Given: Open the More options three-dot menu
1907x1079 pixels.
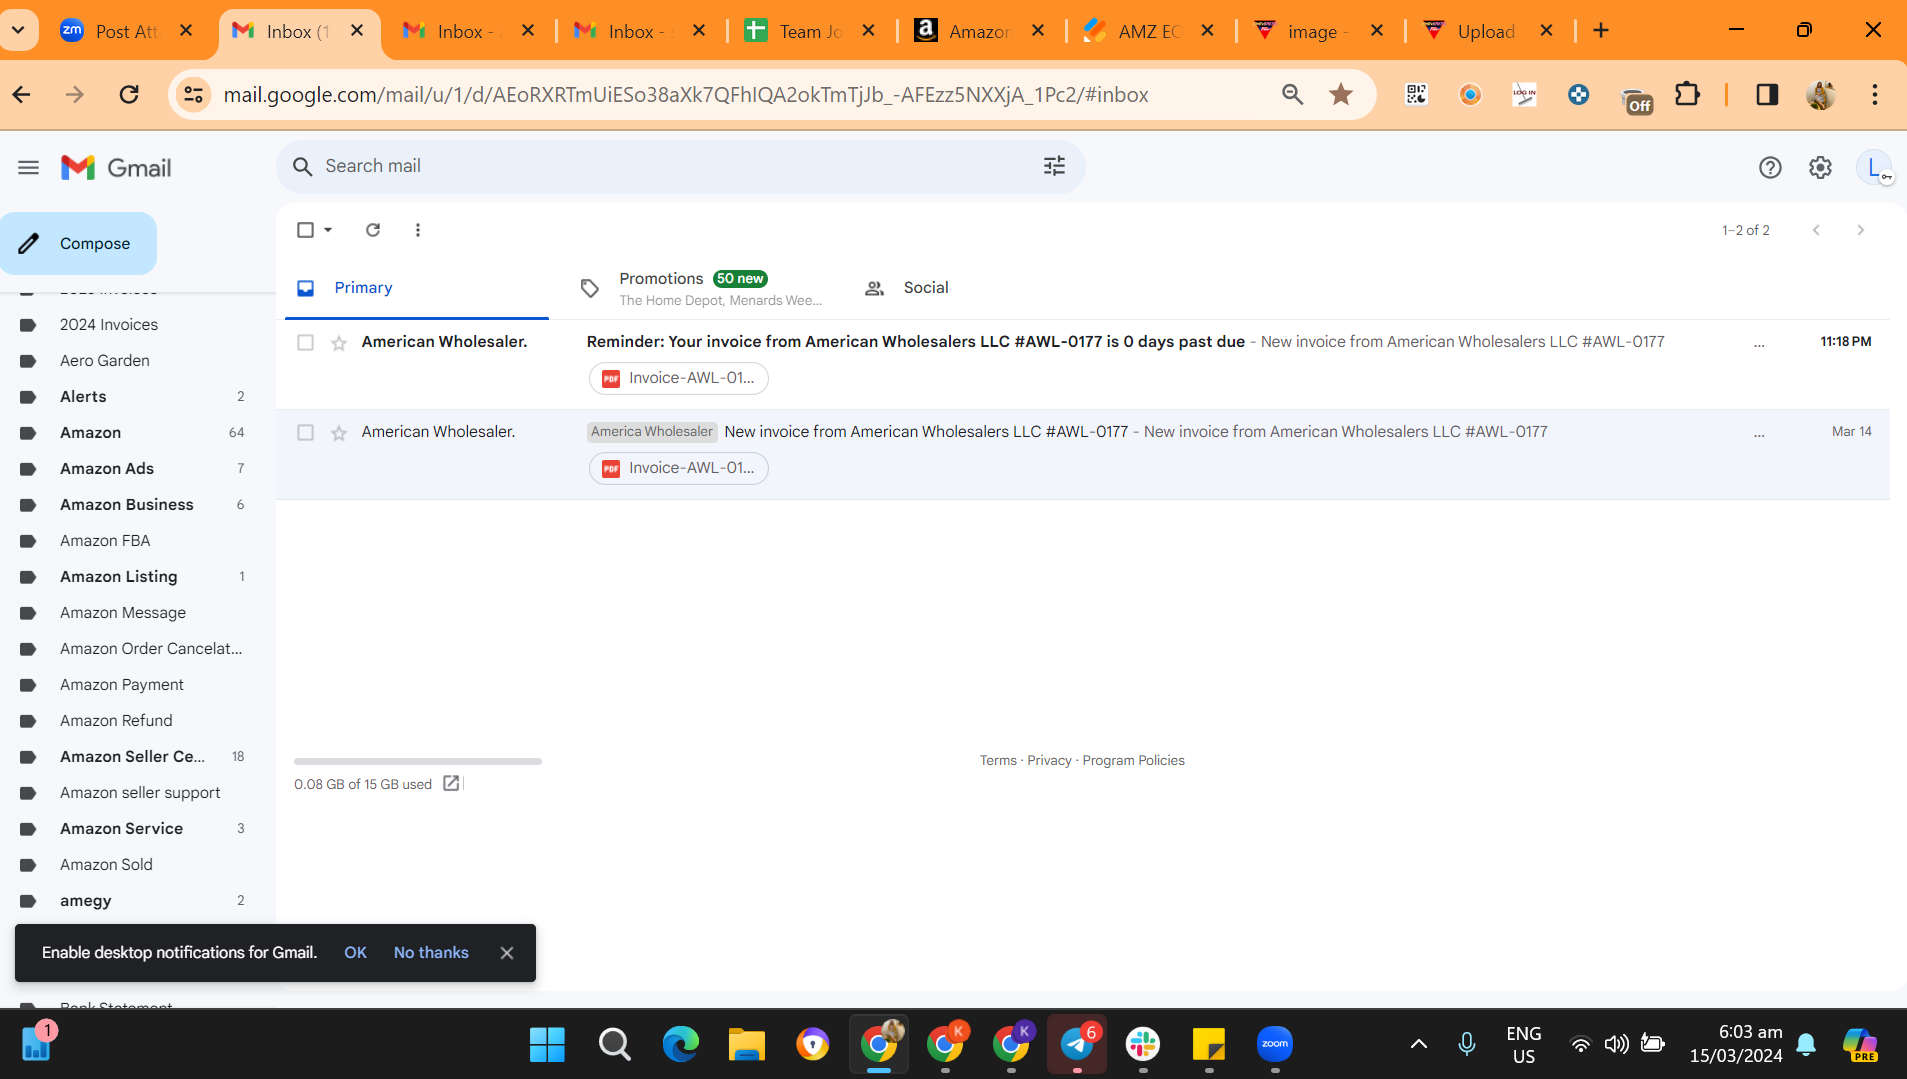Looking at the screenshot, I should 418,230.
